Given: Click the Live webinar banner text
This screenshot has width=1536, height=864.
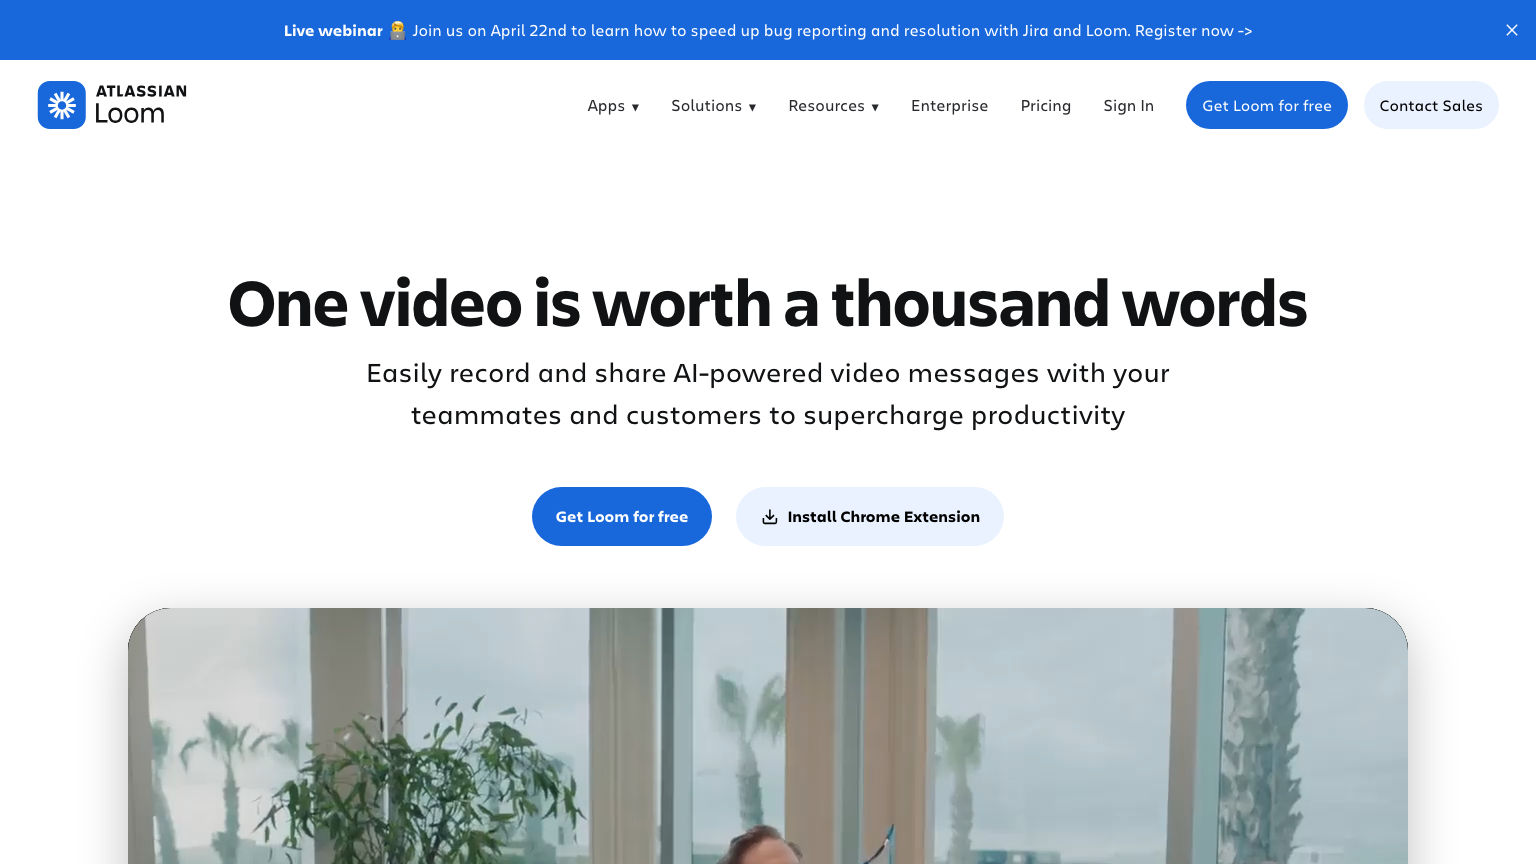Looking at the screenshot, I should [333, 31].
